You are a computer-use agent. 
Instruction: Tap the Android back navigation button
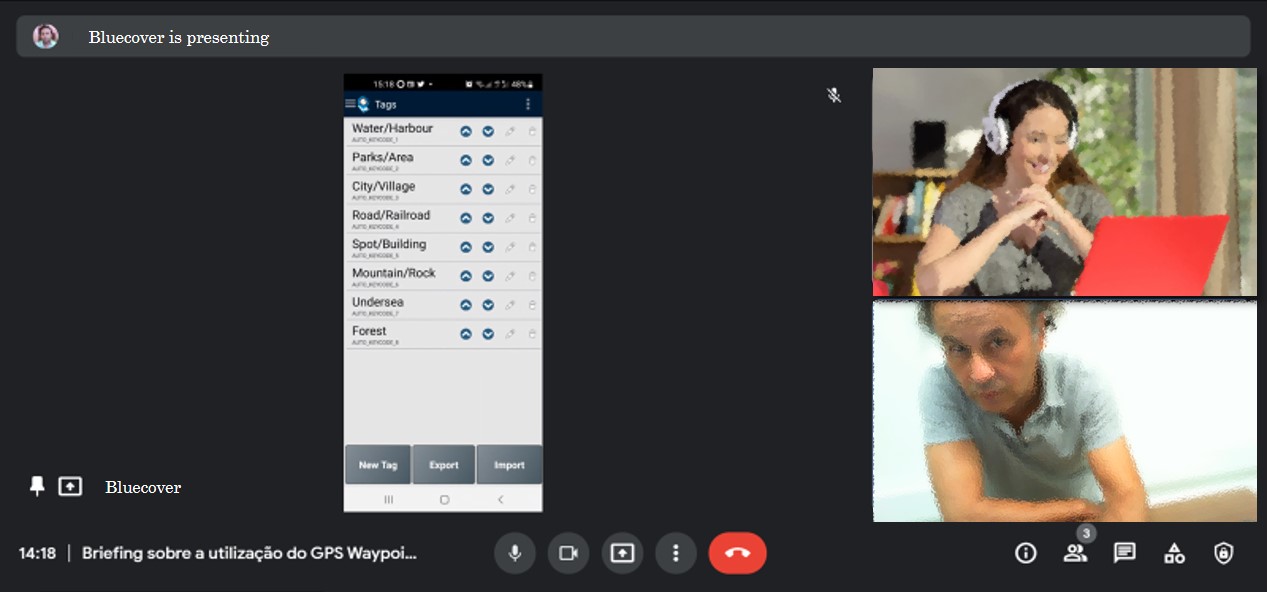[500, 499]
